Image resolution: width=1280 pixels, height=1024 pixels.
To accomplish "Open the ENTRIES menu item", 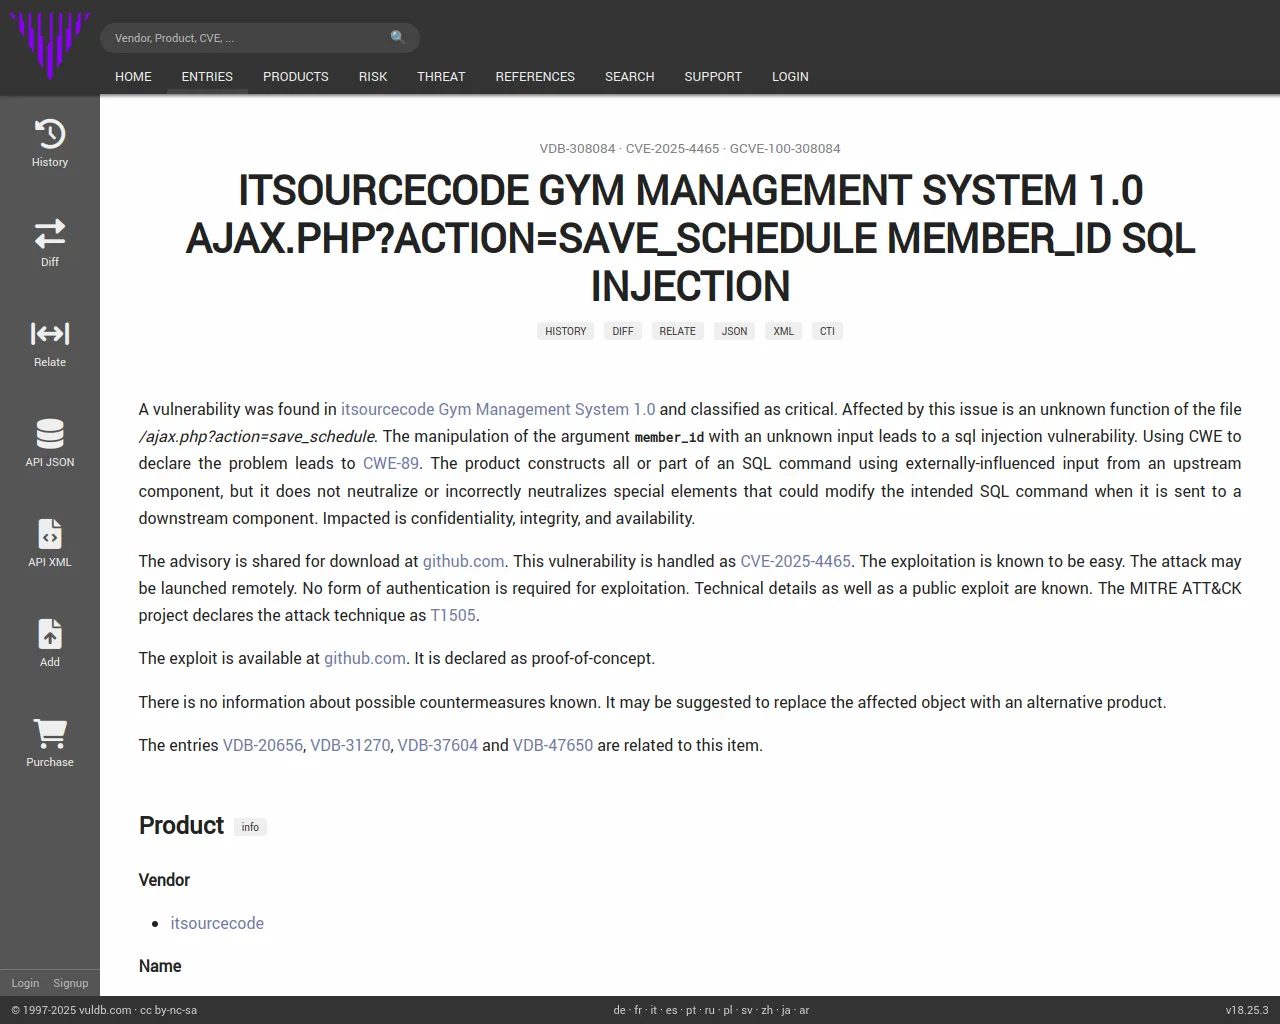I will 207,76.
